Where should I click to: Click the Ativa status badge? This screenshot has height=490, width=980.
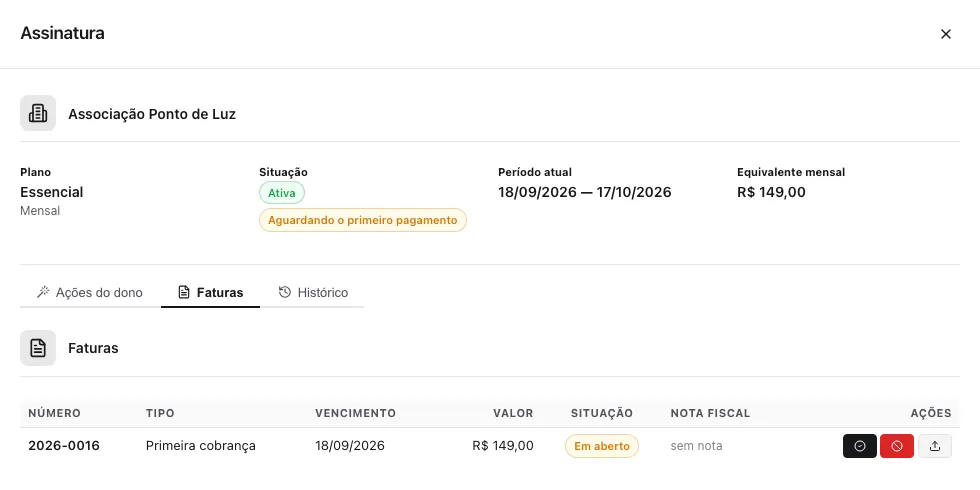[x=282, y=193]
